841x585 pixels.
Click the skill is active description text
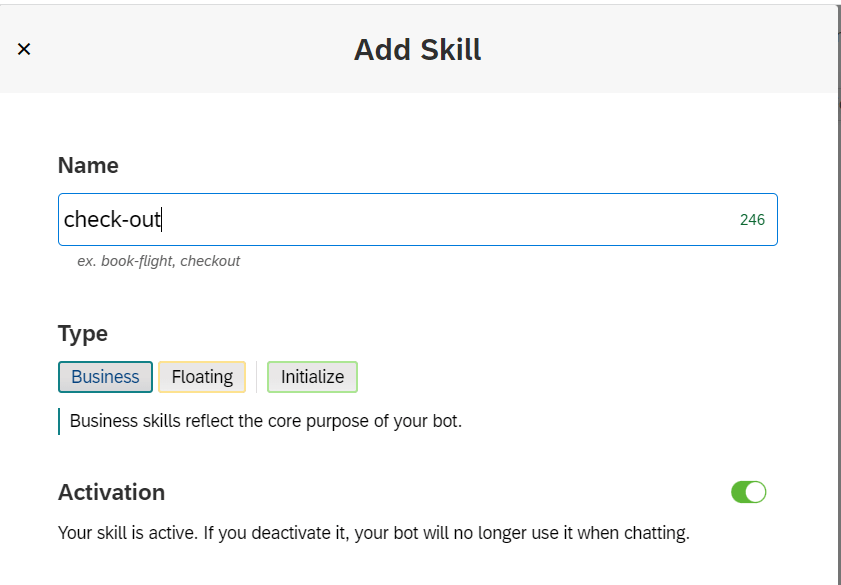[374, 533]
